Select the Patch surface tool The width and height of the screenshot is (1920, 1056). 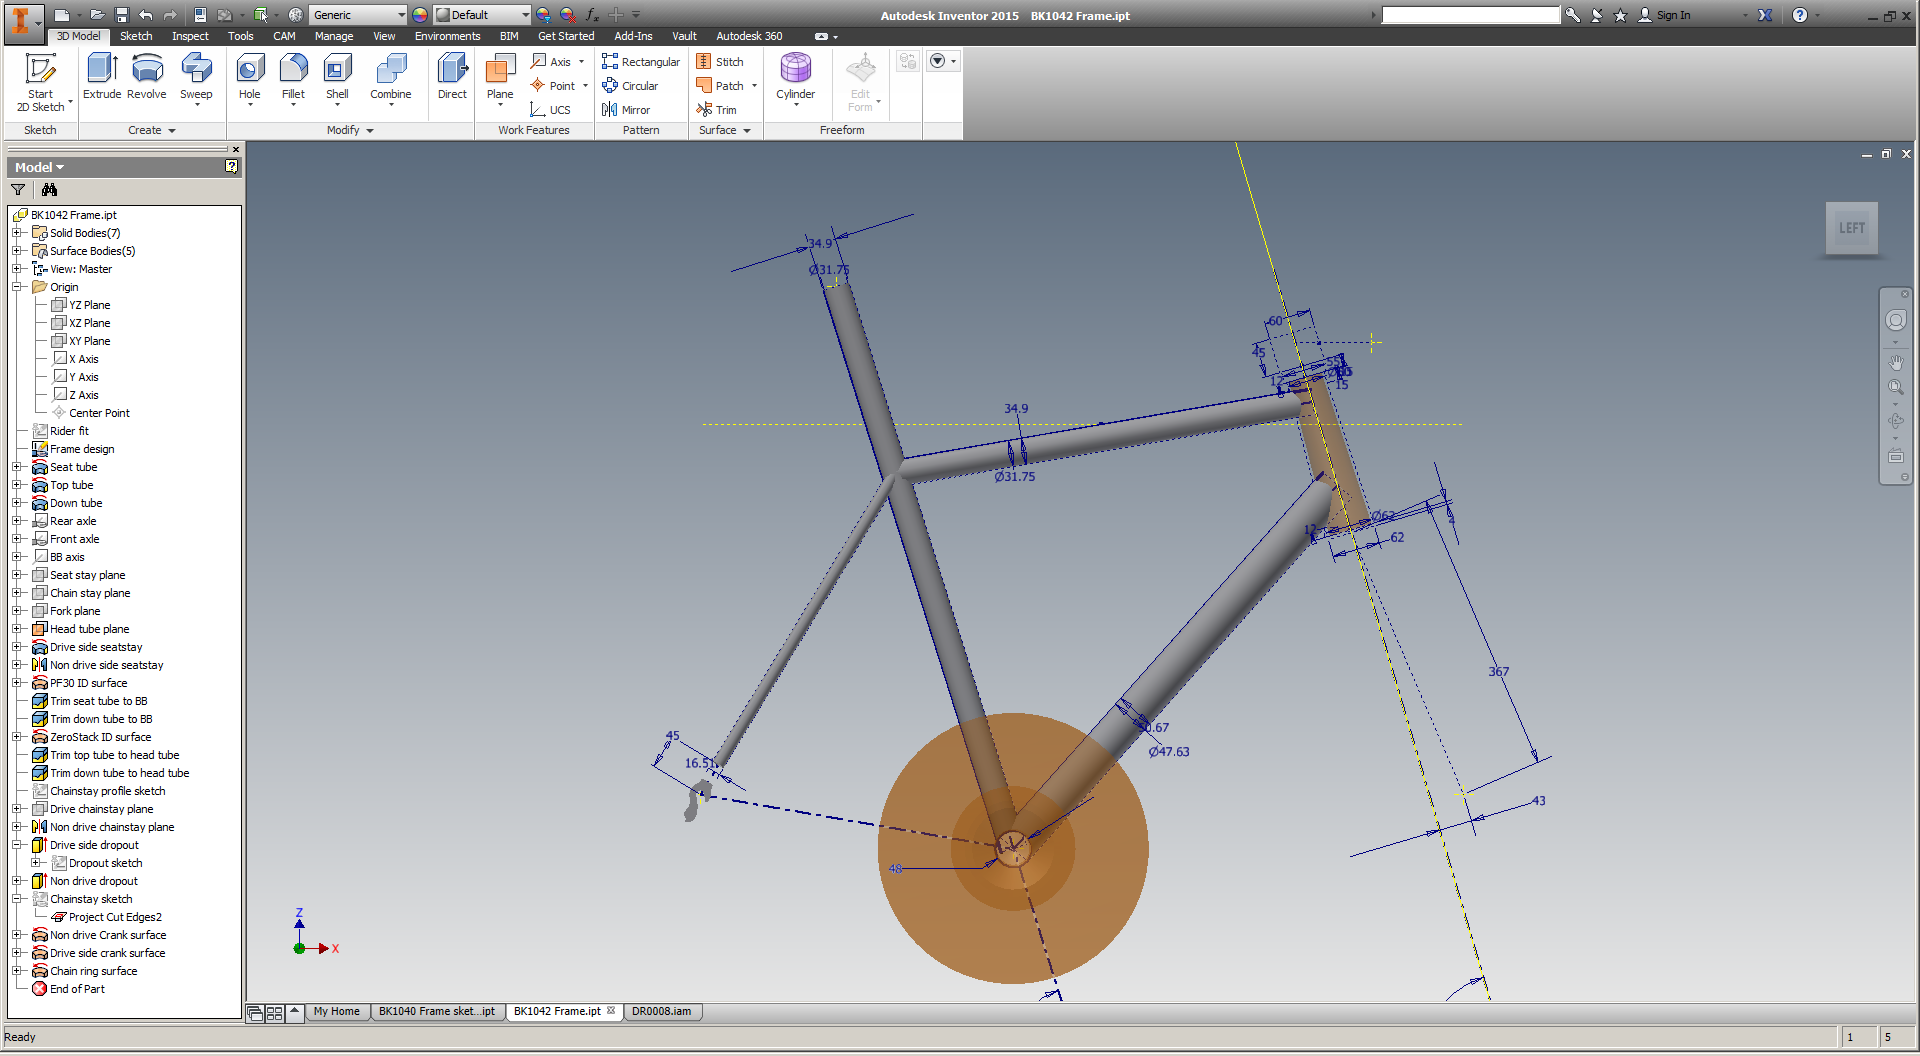tap(720, 86)
